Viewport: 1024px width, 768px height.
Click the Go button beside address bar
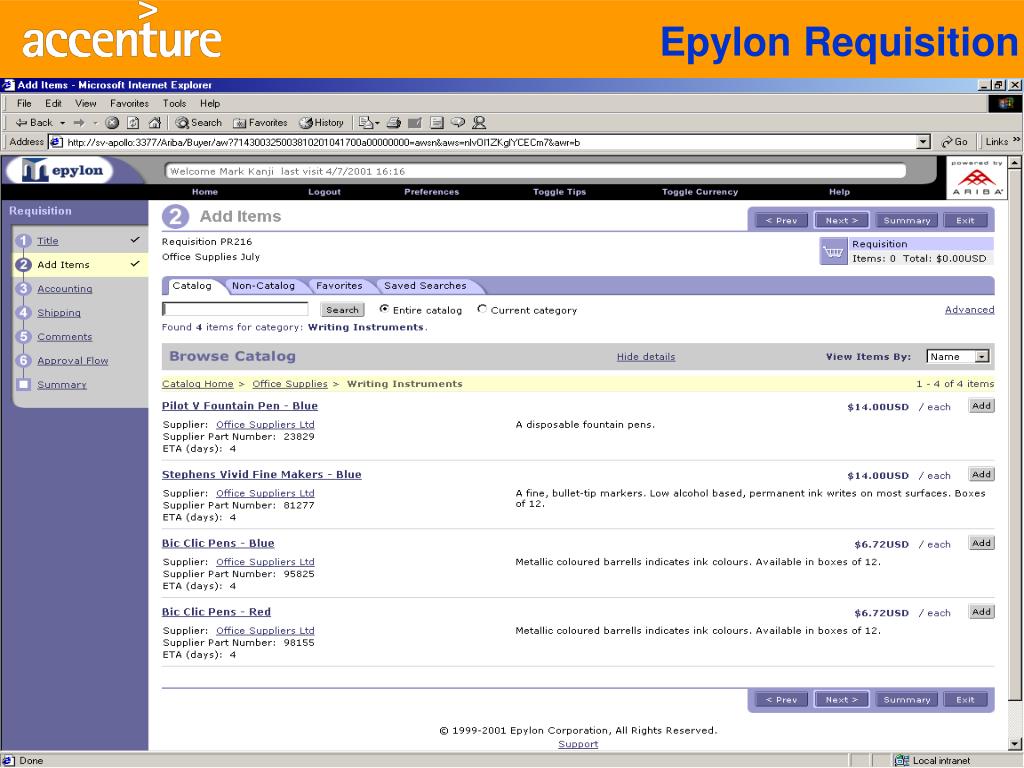tap(954, 142)
